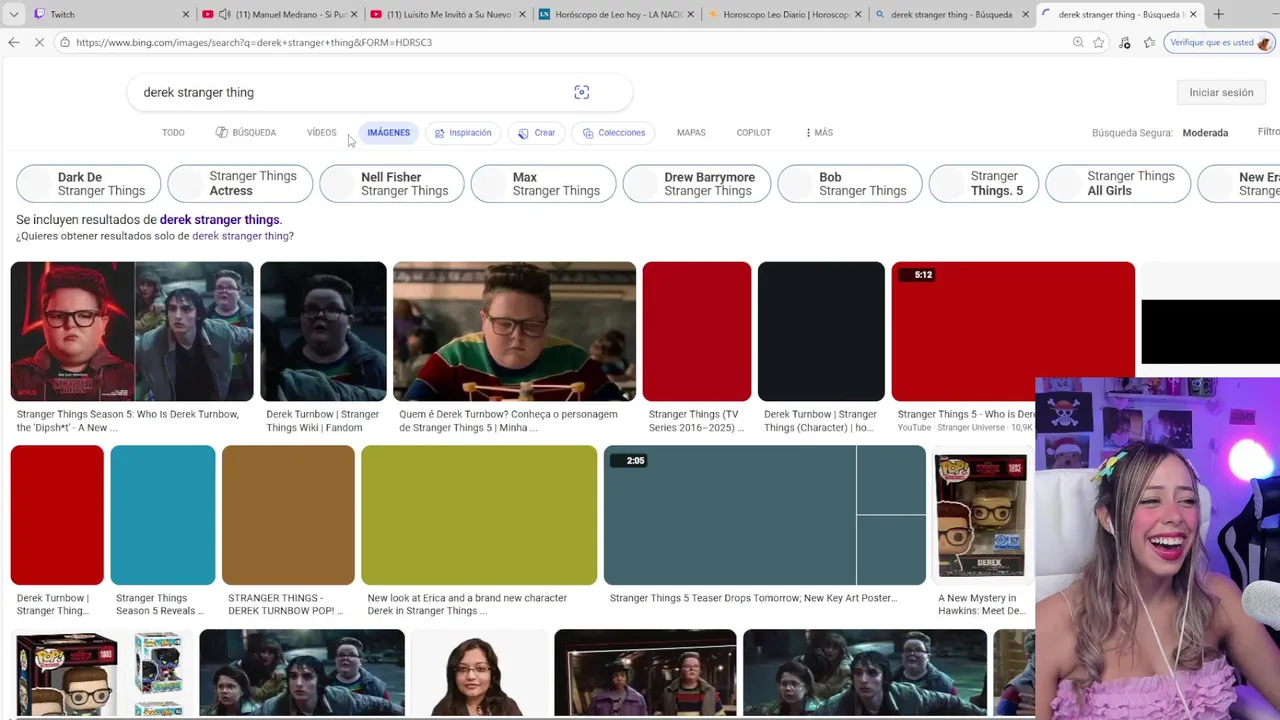Open the Crear pill

pyautogui.click(x=536, y=132)
